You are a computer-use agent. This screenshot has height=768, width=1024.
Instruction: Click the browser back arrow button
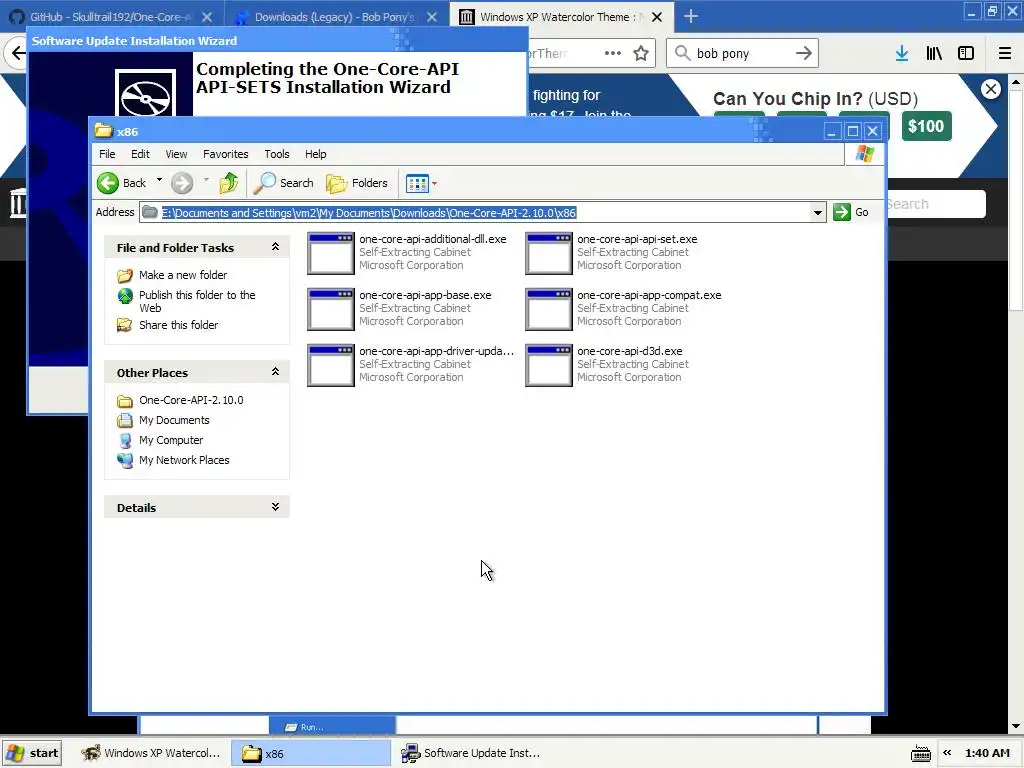17,53
